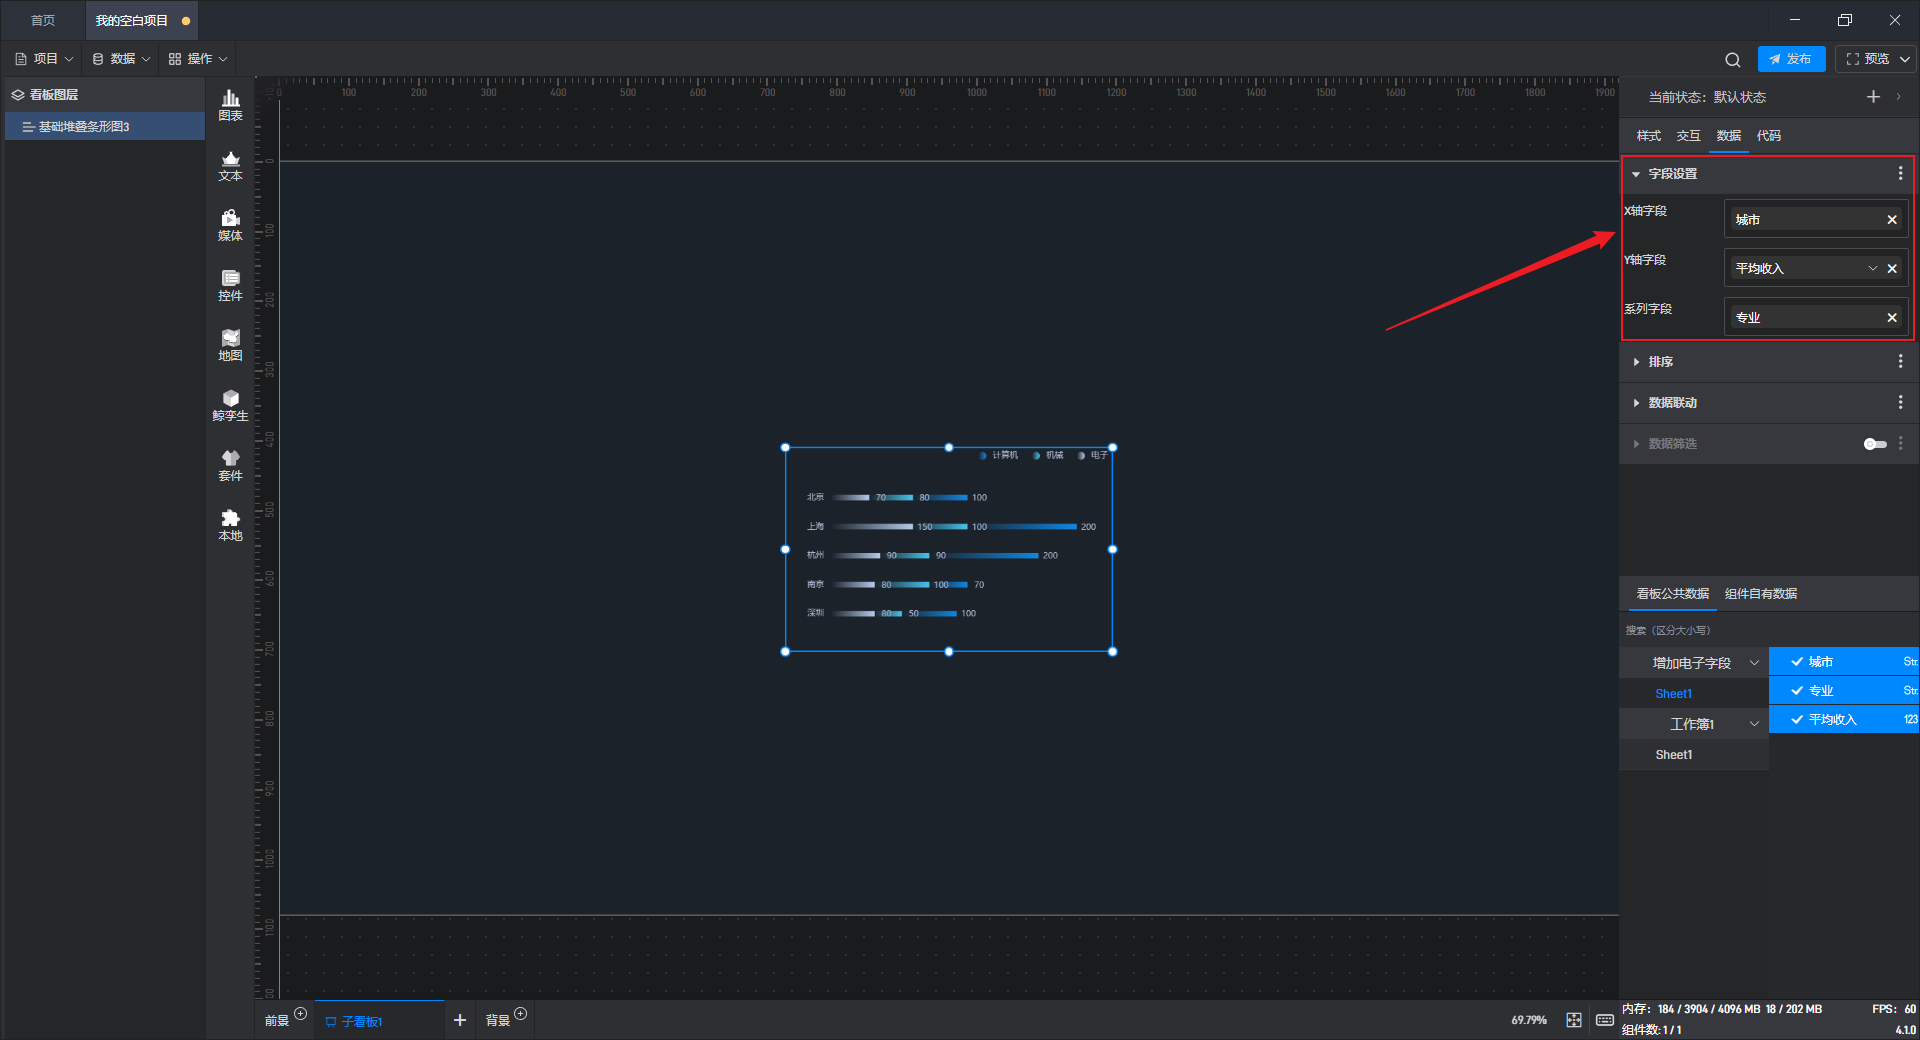Open the 平均收入 aggregation dropdown arrow
Screen dimensions: 1920x1040
click(1873, 269)
